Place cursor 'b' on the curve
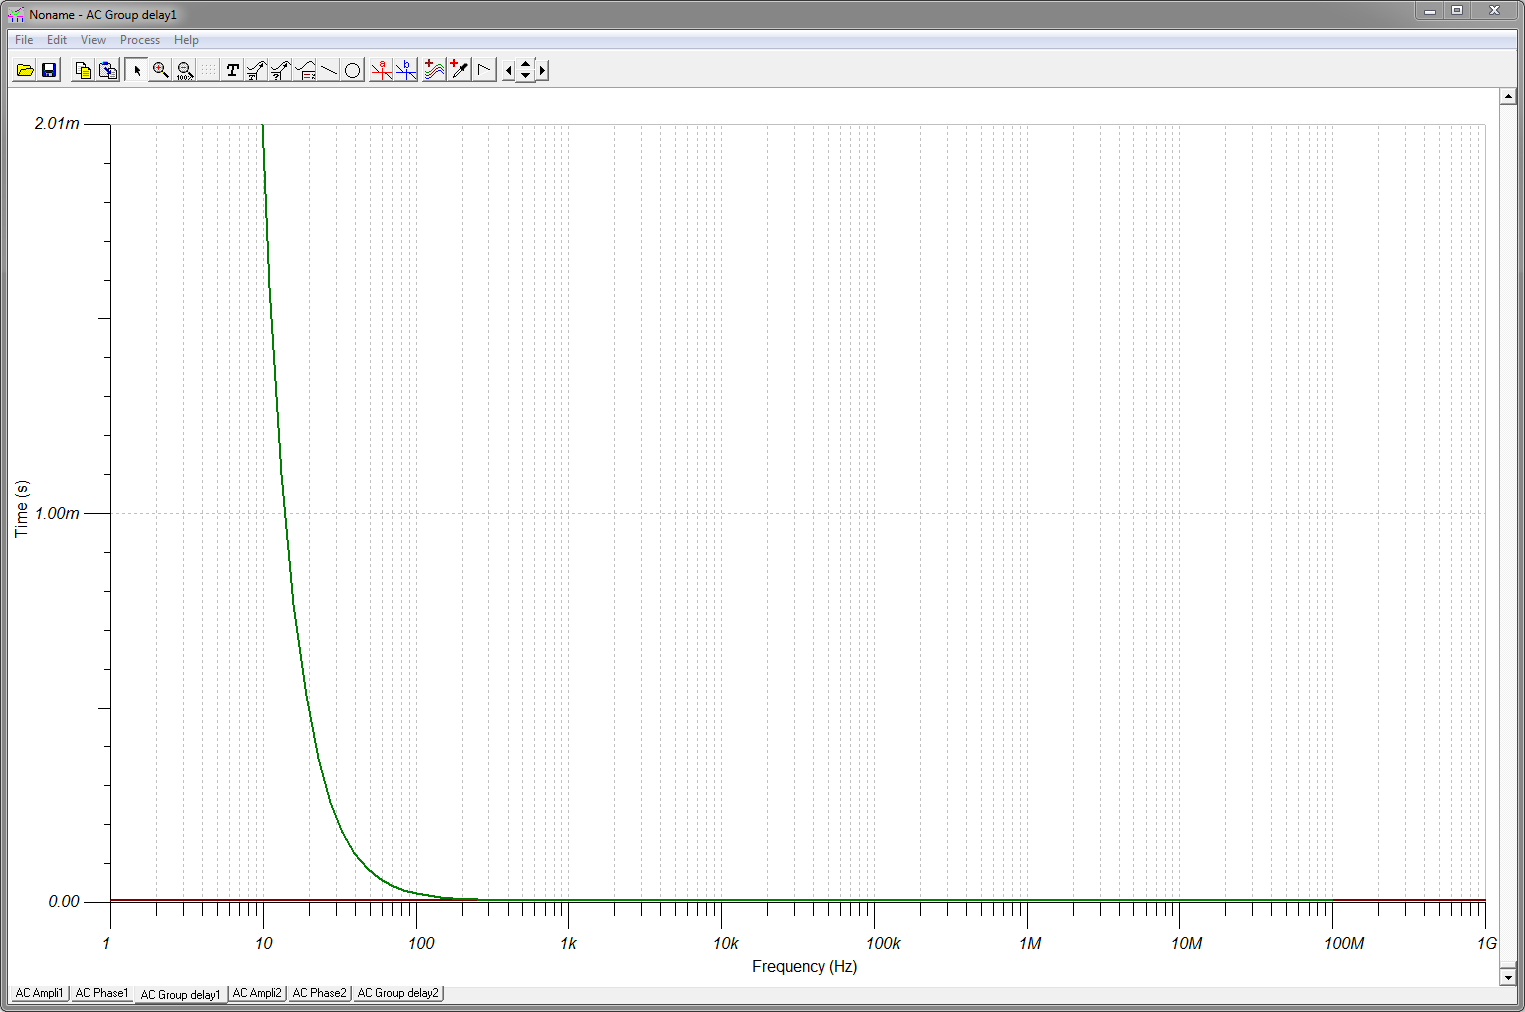The height and width of the screenshot is (1012, 1525). pos(405,70)
